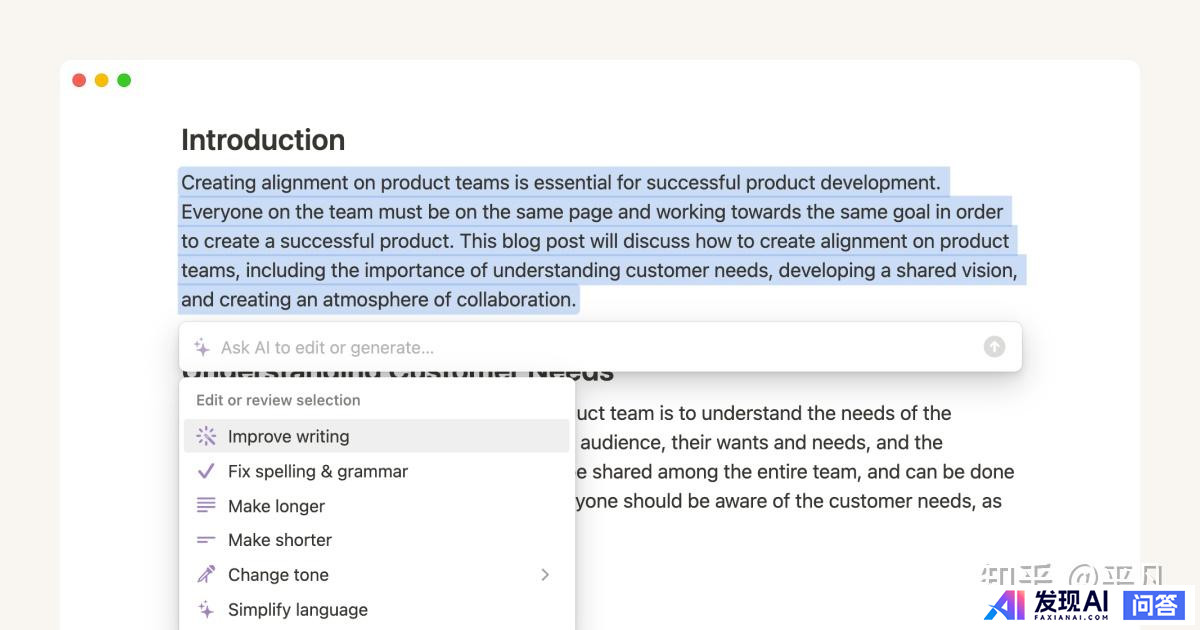Expand the Change tone submenu chevron

click(x=545, y=575)
